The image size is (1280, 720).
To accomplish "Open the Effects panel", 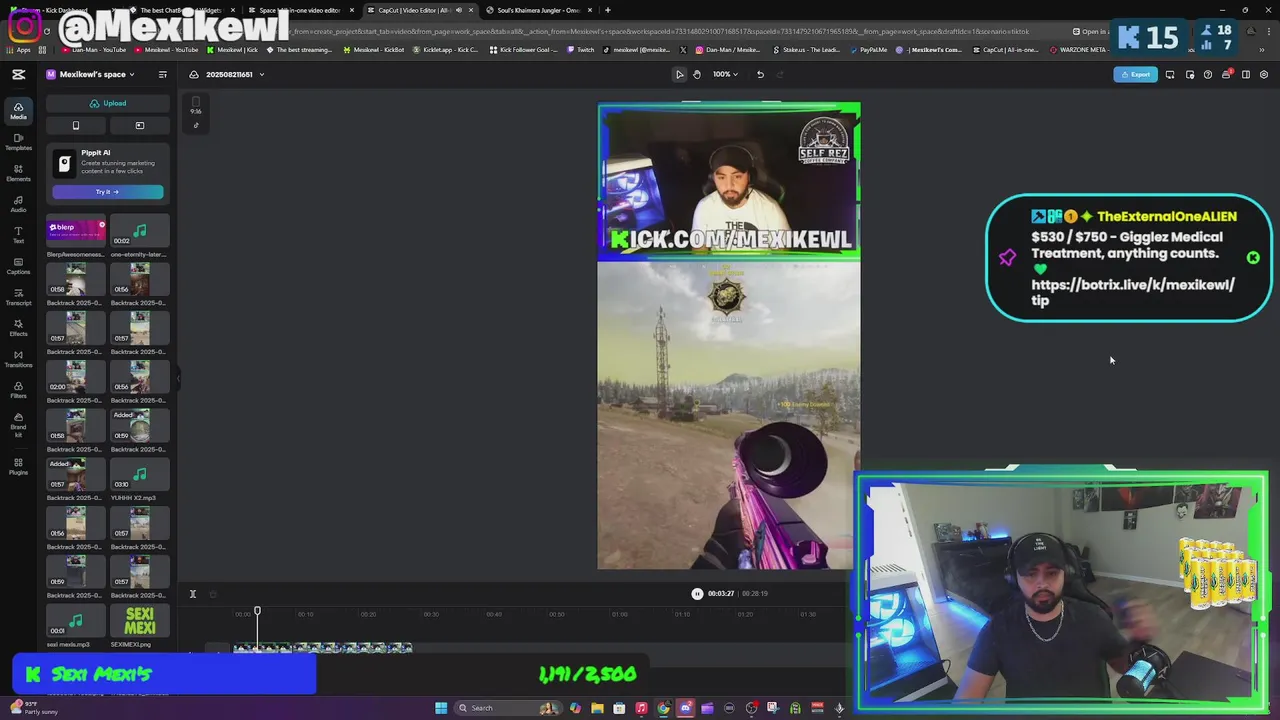I will (x=18, y=328).
